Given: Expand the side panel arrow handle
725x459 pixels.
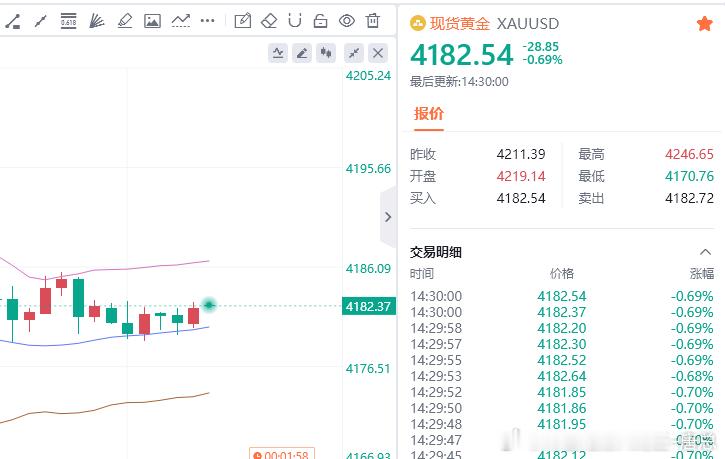Looking at the screenshot, I should [388, 217].
